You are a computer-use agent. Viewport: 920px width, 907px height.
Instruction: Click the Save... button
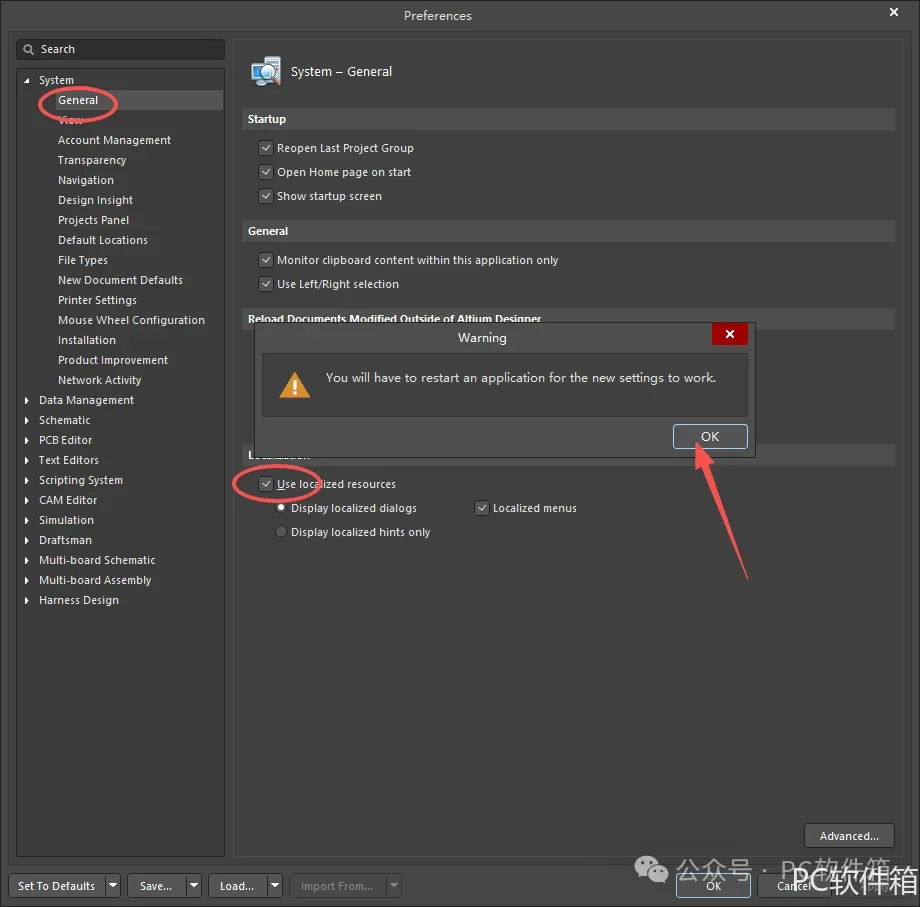point(156,886)
